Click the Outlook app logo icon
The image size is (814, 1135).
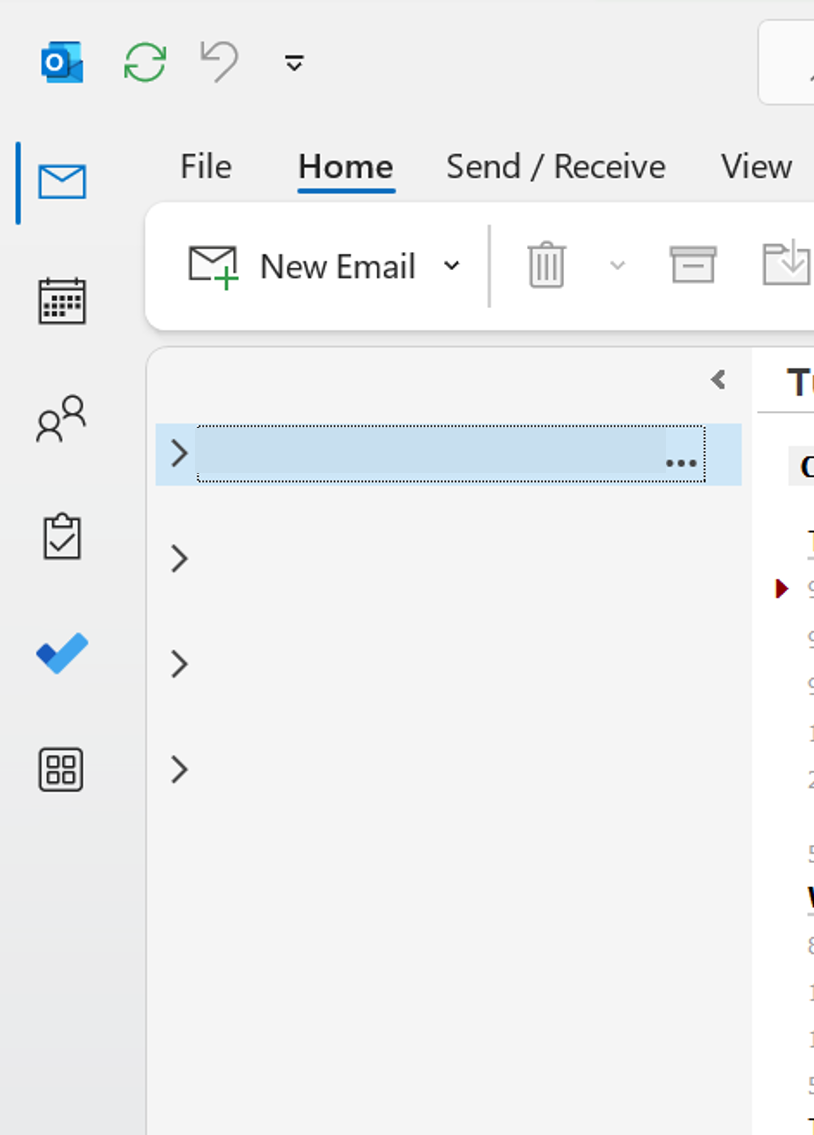coord(62,62)
